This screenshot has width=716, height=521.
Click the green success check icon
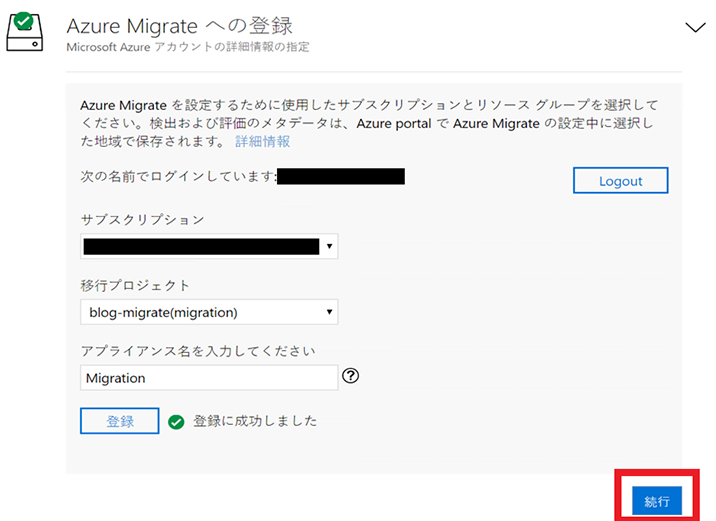point(176,422)
